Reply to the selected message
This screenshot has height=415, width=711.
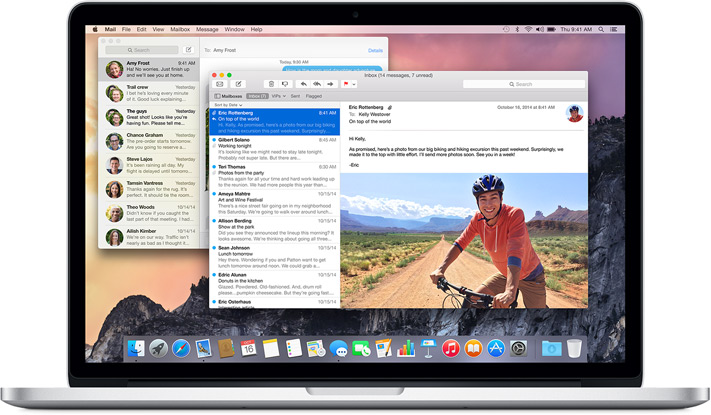click(x=303, y=84)
